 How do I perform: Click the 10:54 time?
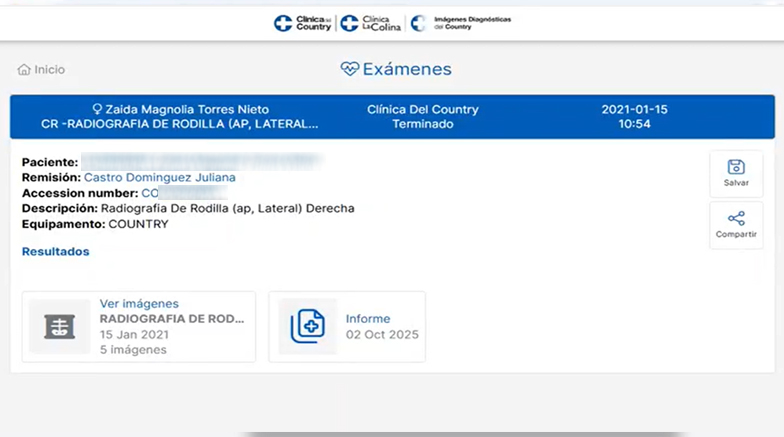click(x=634, y=124)
